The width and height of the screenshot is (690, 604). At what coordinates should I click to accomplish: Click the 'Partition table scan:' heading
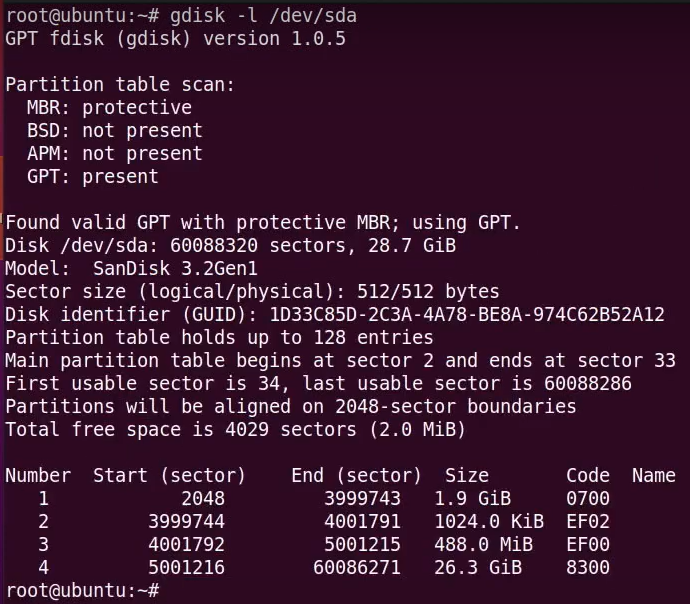point(120,84)
